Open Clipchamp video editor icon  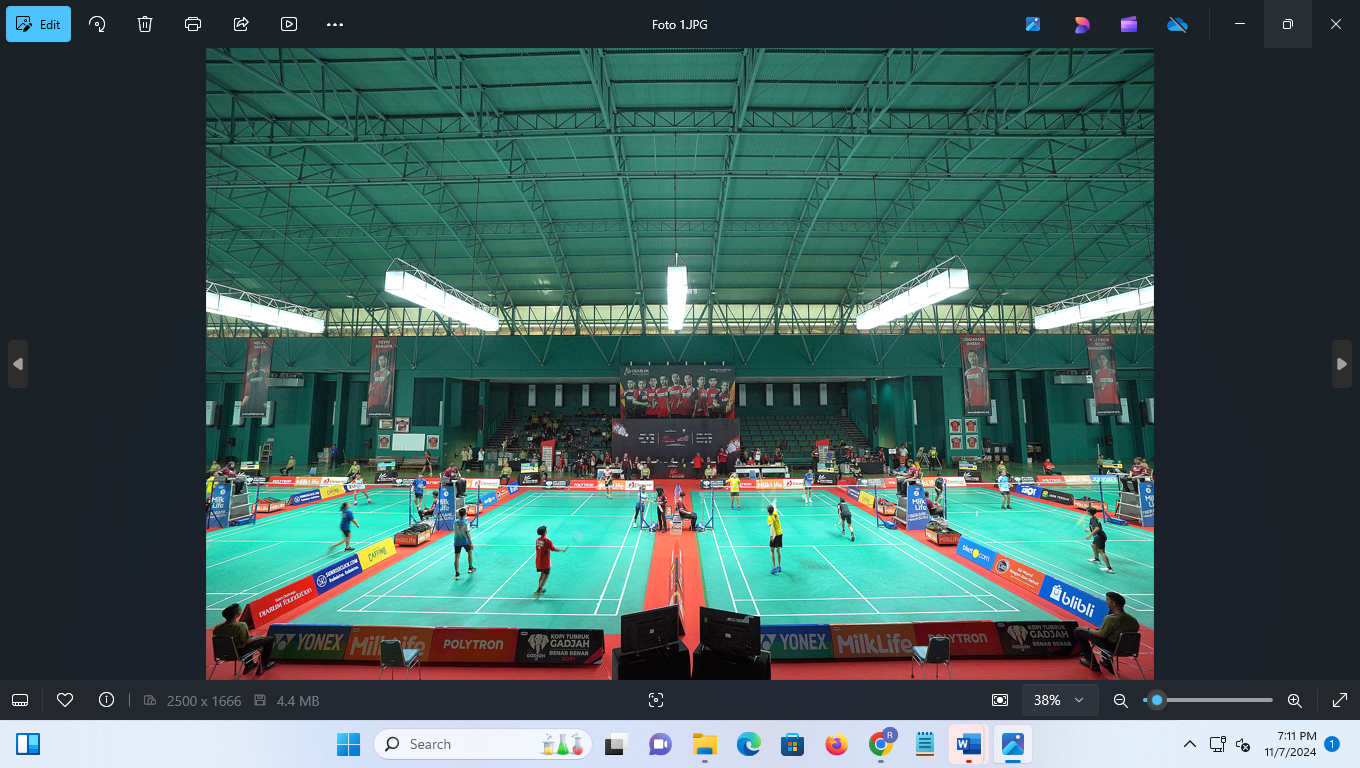(x=1129, y=24)
